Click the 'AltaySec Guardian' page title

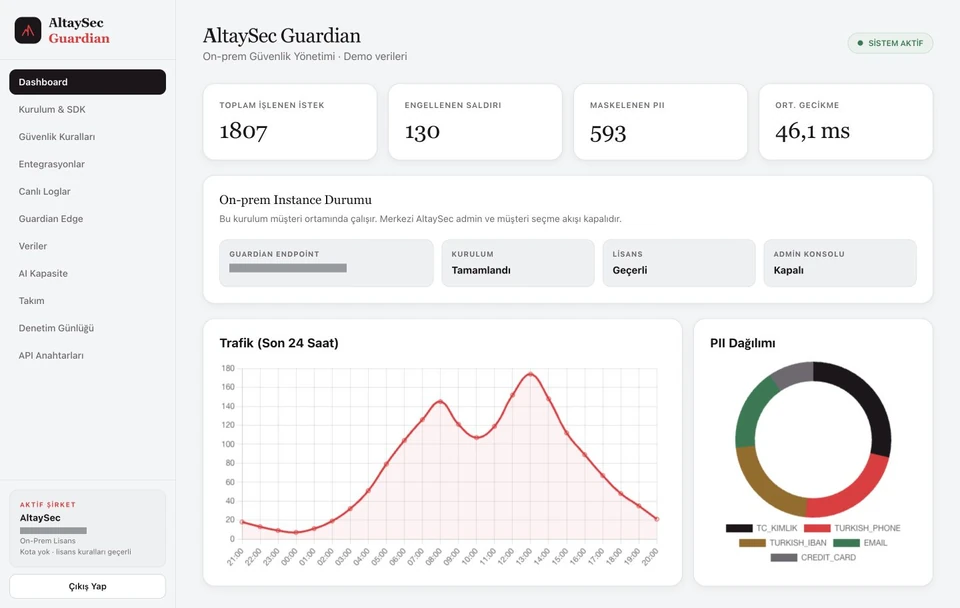pyautogui.click(x=282, y=36)
